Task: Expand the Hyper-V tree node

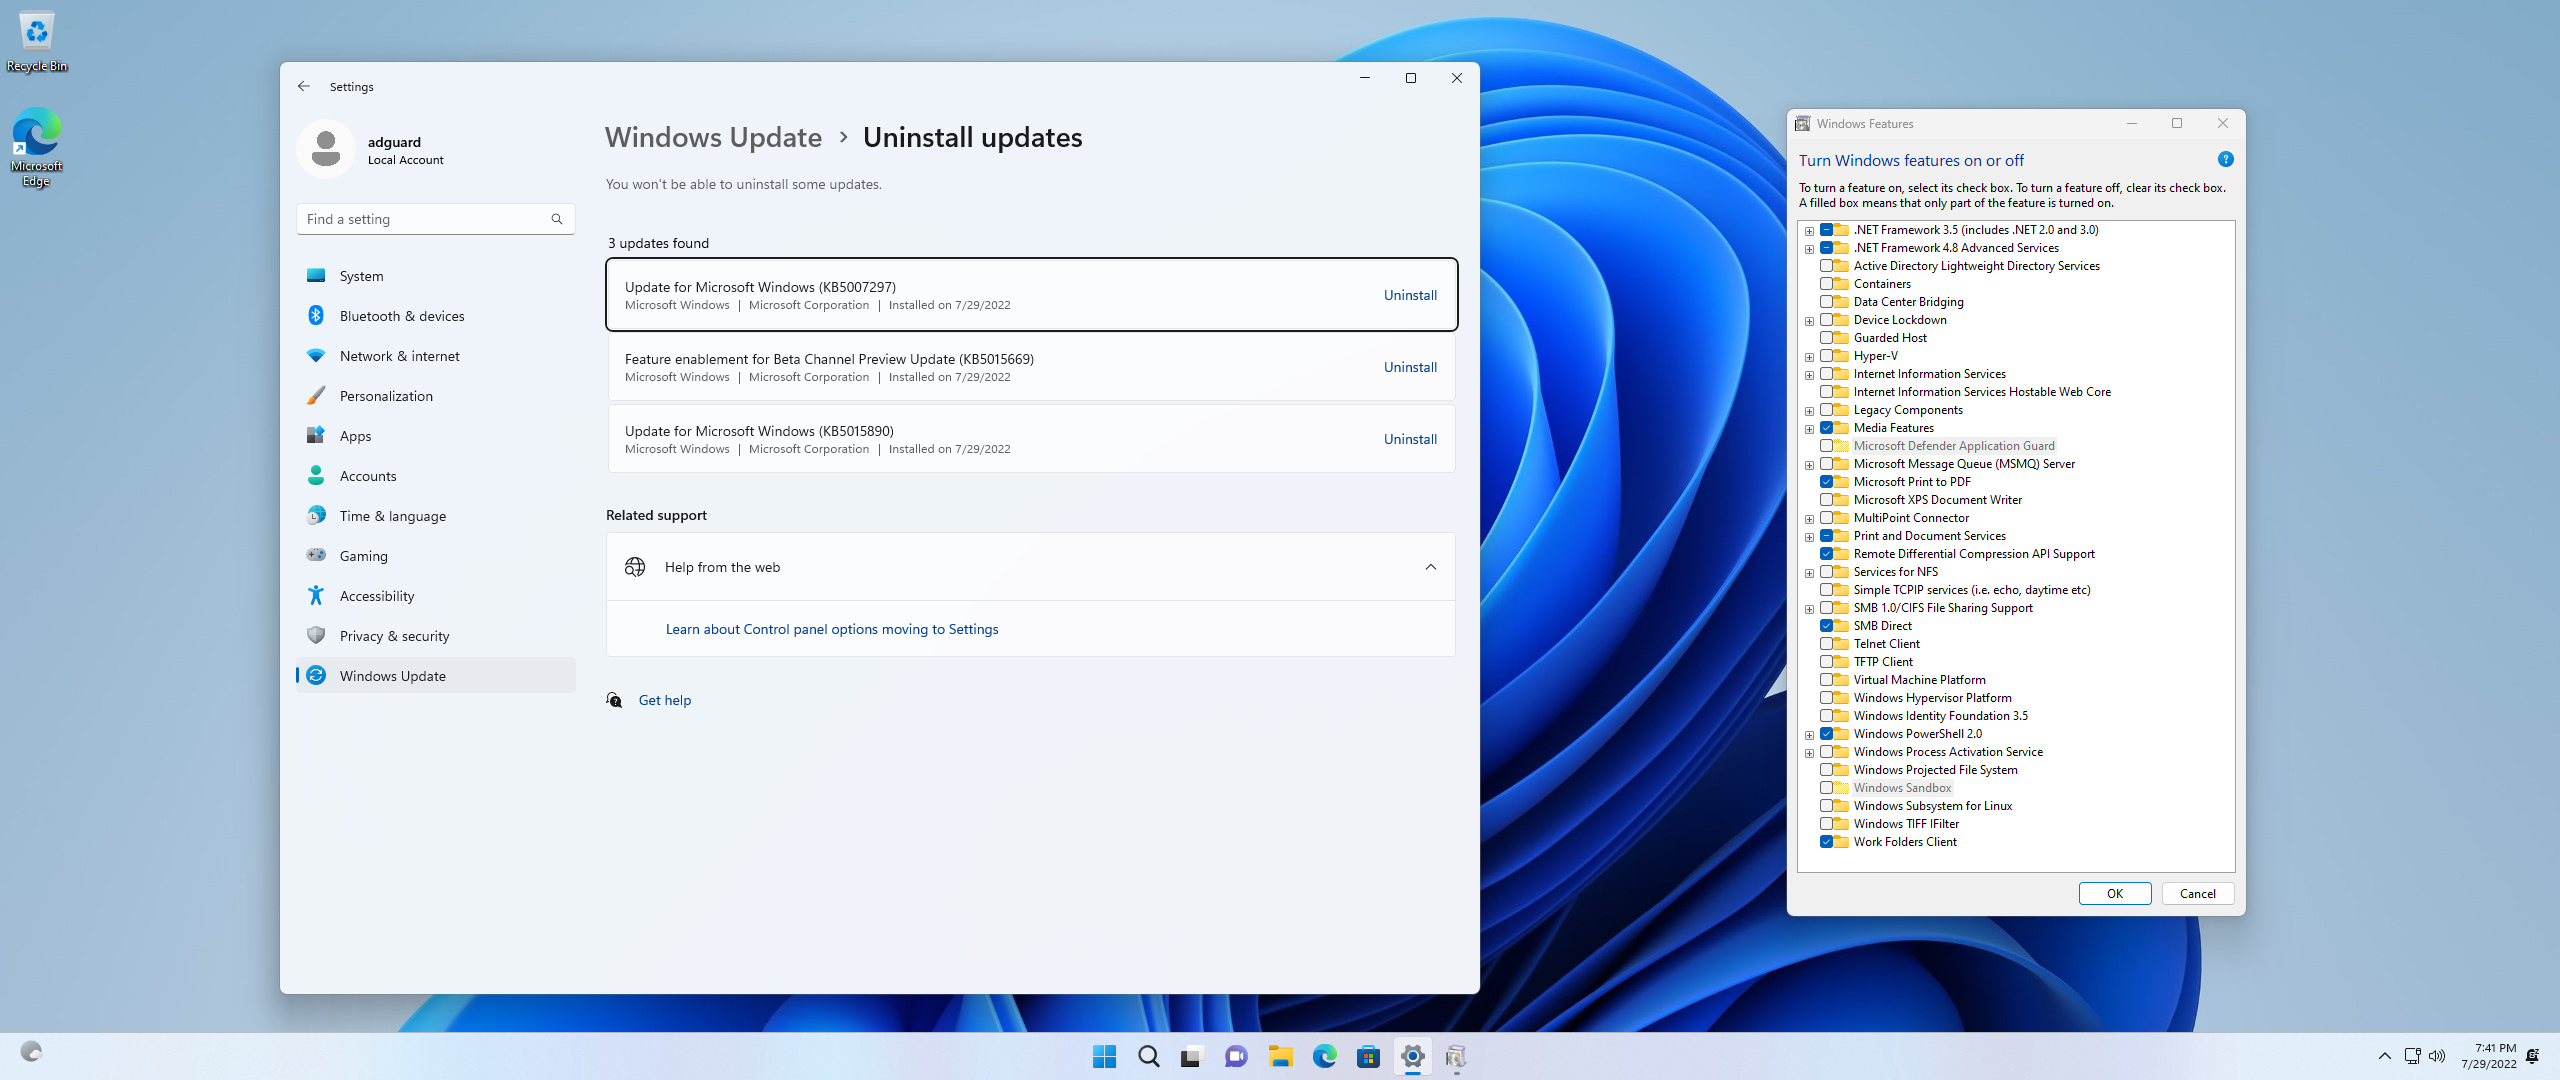Action: tap(1809, 357)
